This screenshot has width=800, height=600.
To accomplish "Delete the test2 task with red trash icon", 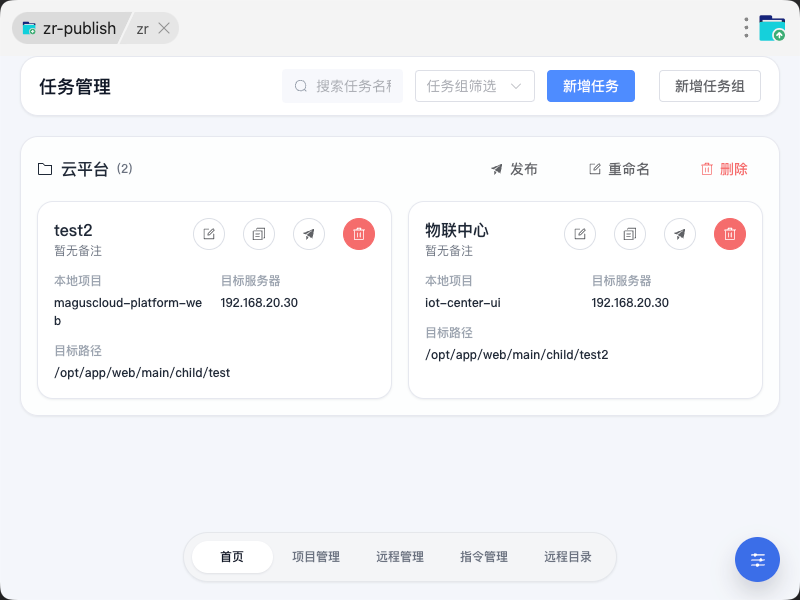I will [x=359, y=234].
